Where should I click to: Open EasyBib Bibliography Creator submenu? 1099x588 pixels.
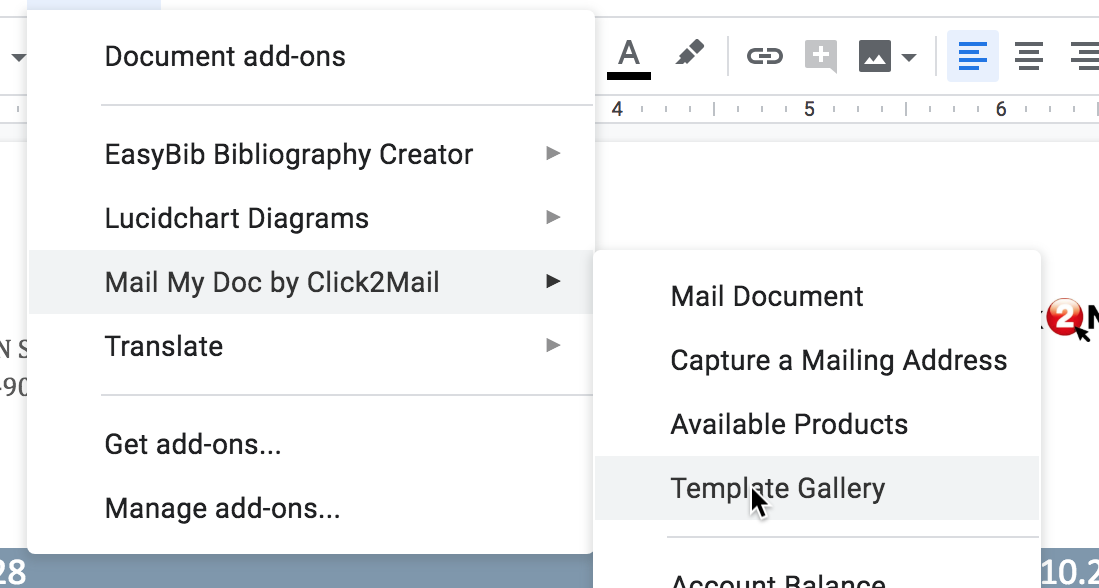[x=311, y=154]
